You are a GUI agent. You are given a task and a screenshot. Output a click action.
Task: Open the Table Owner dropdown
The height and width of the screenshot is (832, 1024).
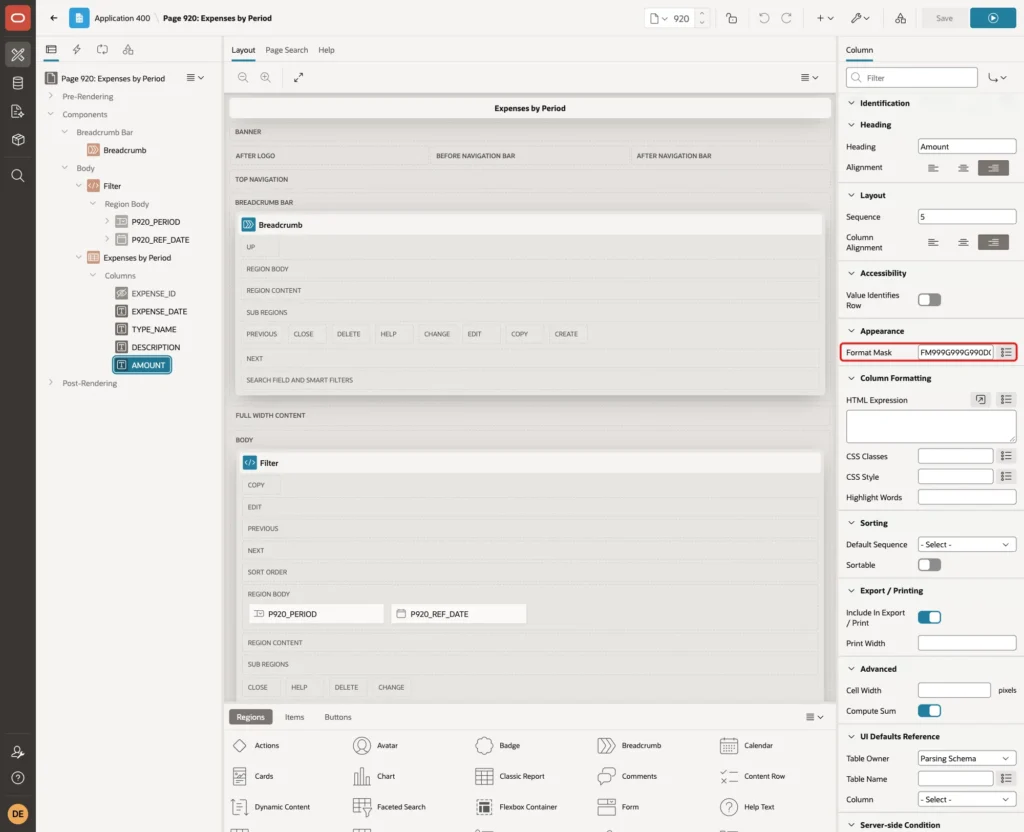[967, 758]
